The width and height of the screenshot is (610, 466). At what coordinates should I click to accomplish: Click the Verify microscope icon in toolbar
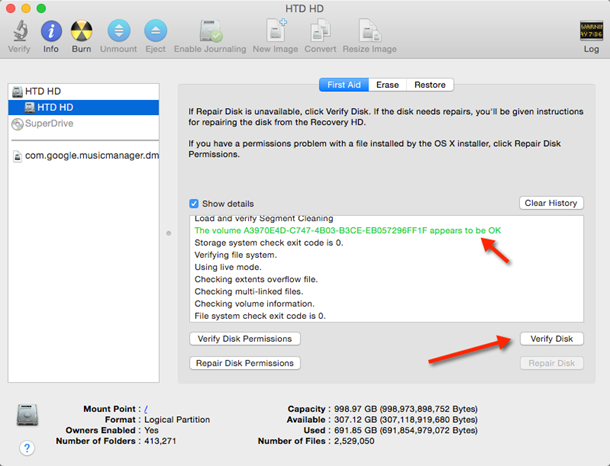click(17, 32)
